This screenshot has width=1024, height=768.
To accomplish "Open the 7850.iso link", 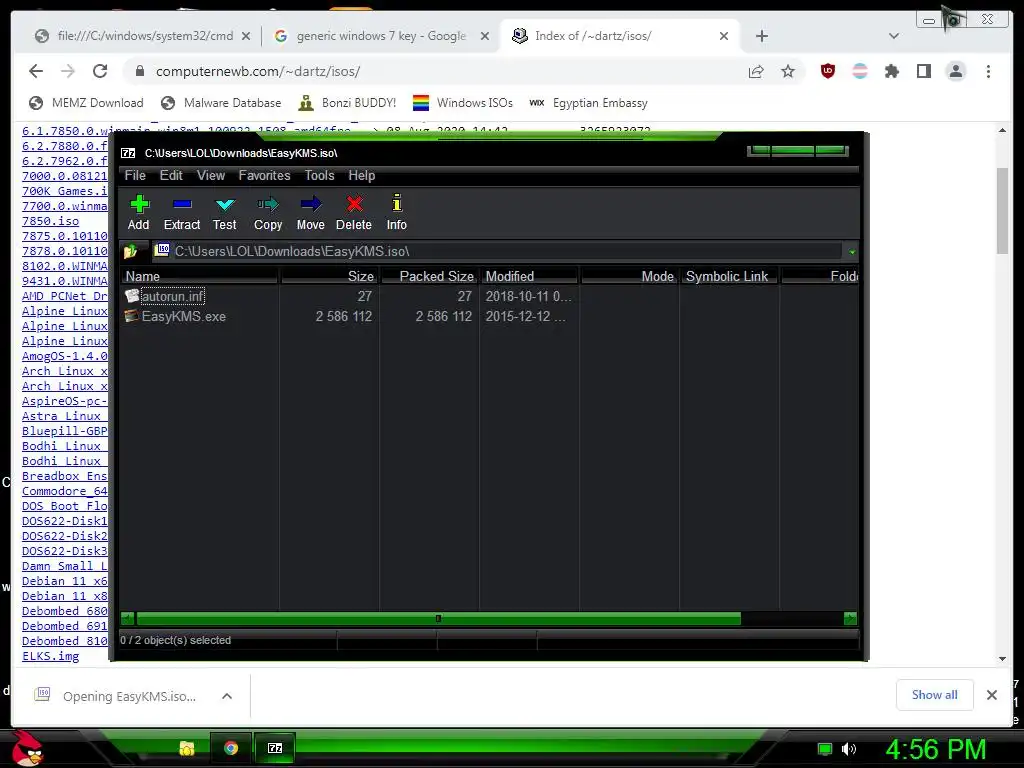I will [x=50, y=221].
